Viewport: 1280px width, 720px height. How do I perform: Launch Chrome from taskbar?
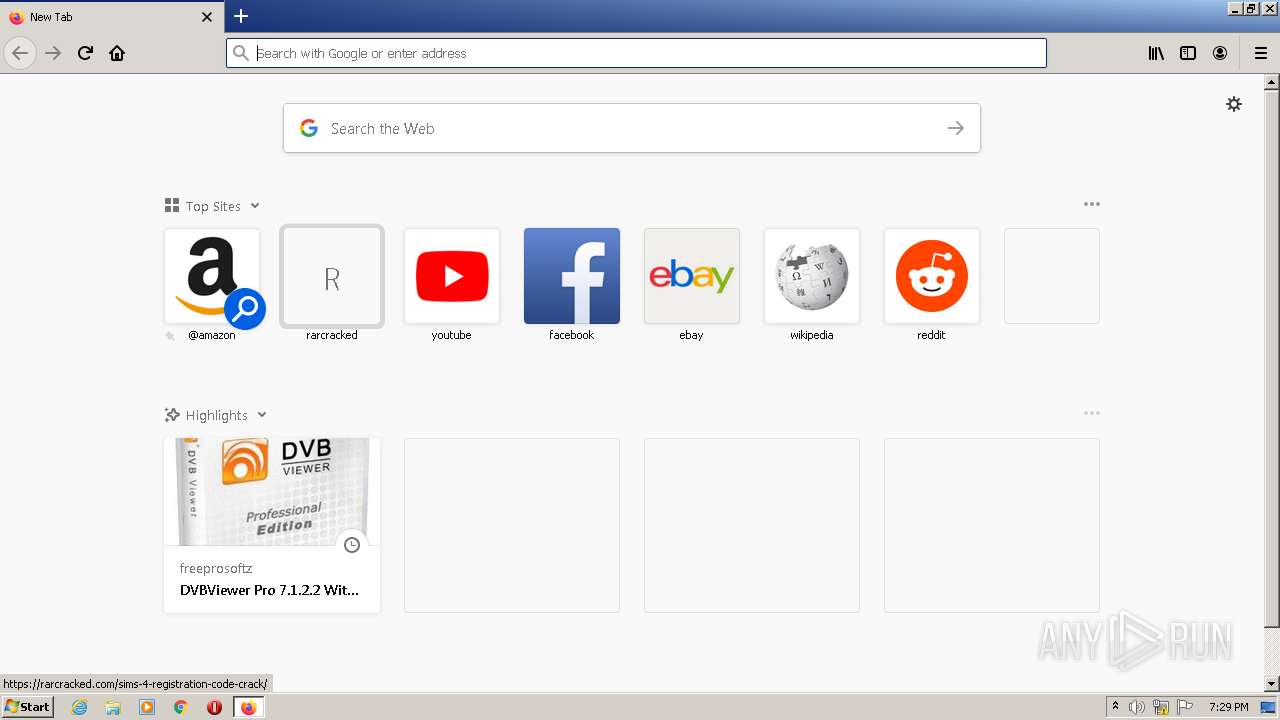coord(181,707)
